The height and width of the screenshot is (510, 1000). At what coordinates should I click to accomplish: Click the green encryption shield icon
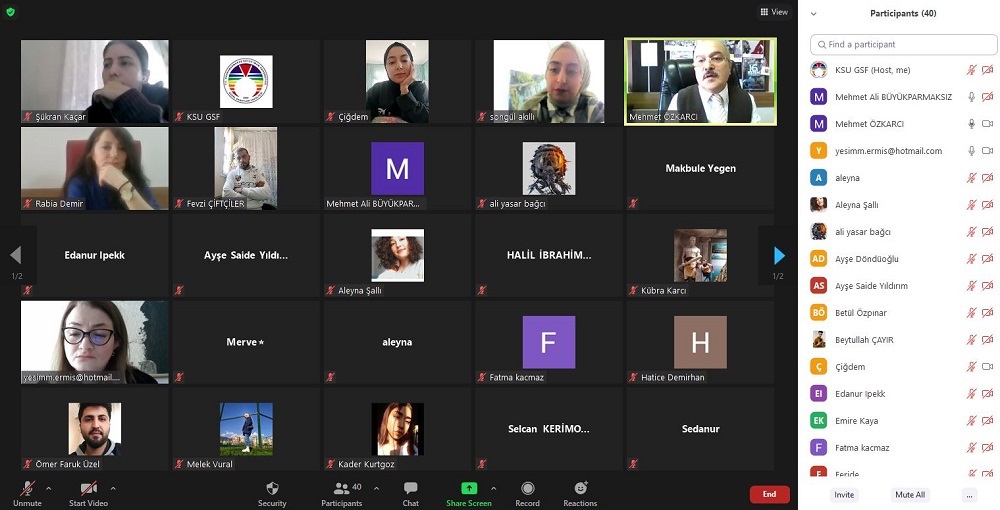[x=10, y=12]
